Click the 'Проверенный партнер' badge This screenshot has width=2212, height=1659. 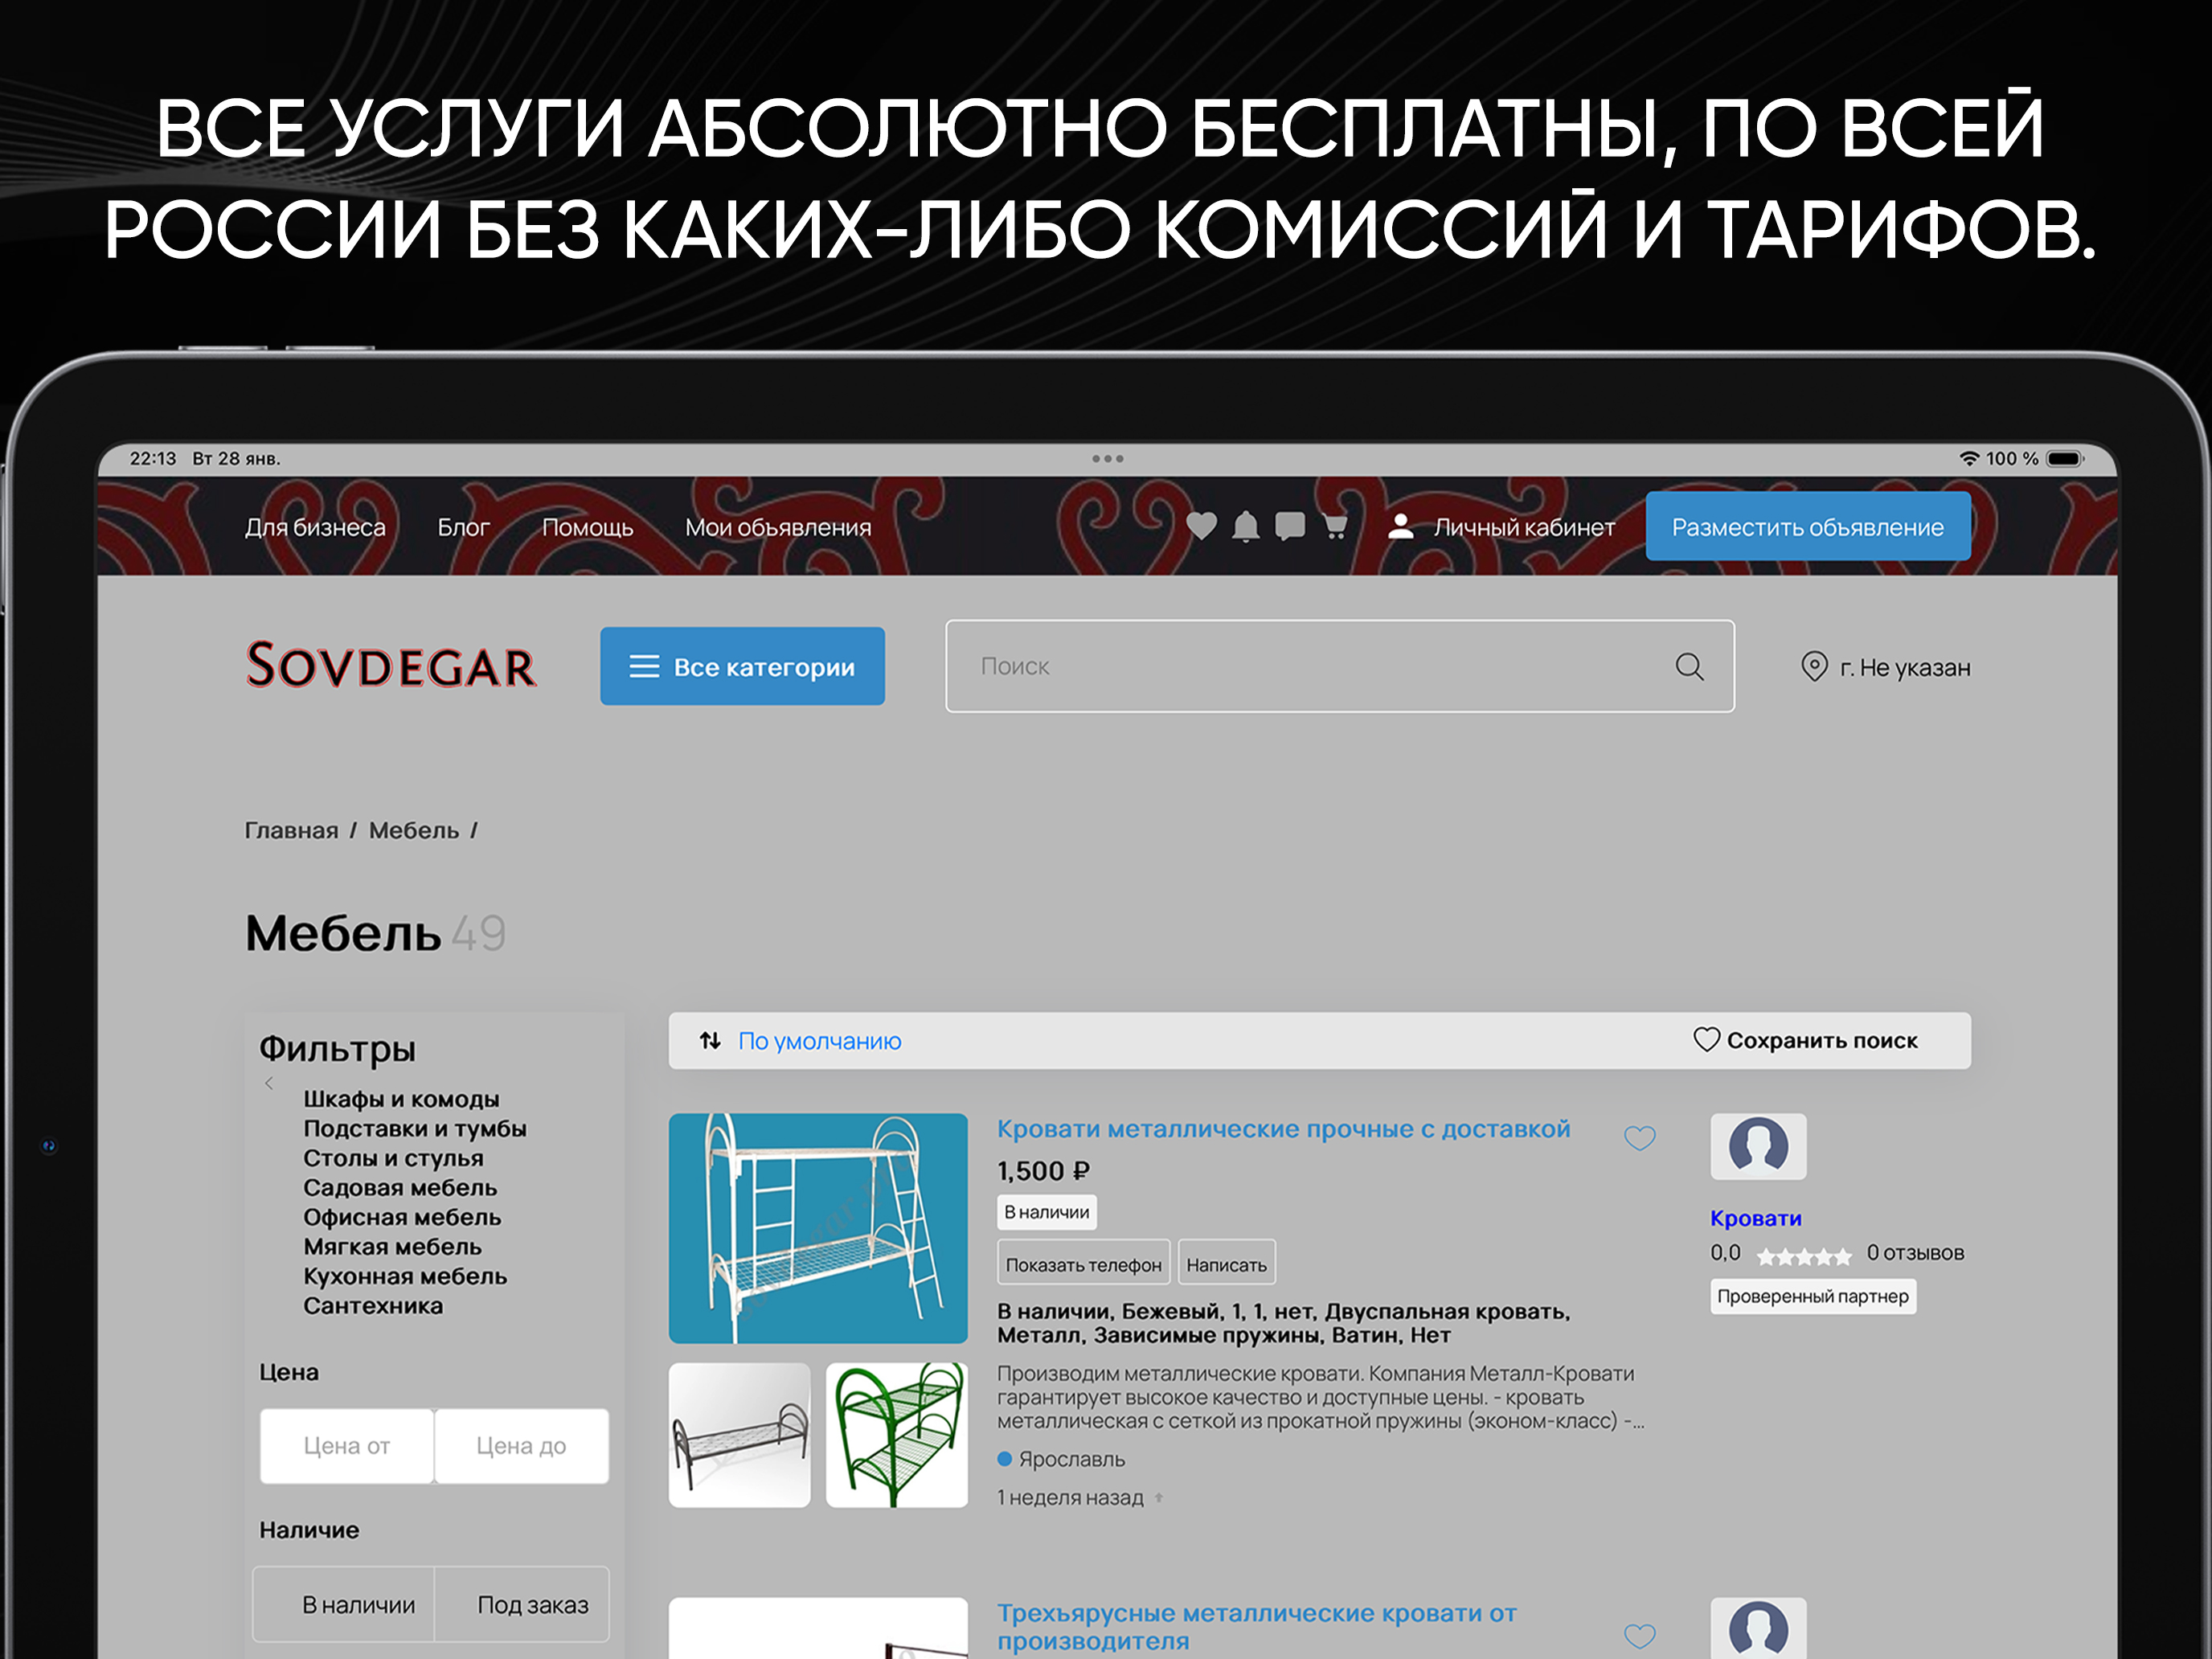click(1813, 1296)
